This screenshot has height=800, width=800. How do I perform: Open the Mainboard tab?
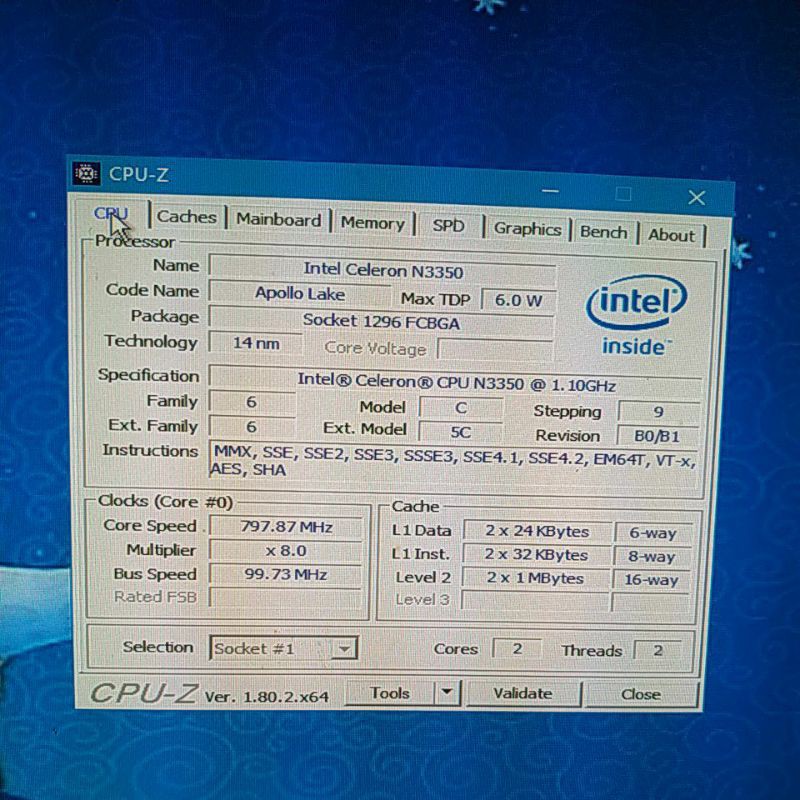tap(278, 220)
